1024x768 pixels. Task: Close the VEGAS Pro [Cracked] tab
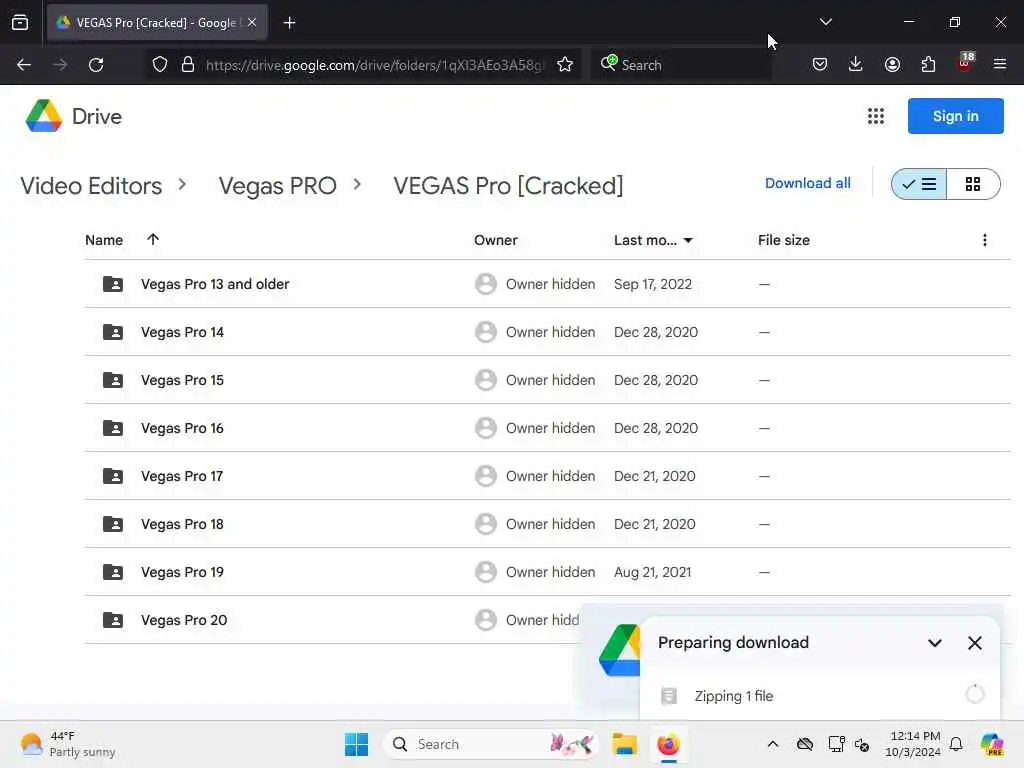point(252,22)
